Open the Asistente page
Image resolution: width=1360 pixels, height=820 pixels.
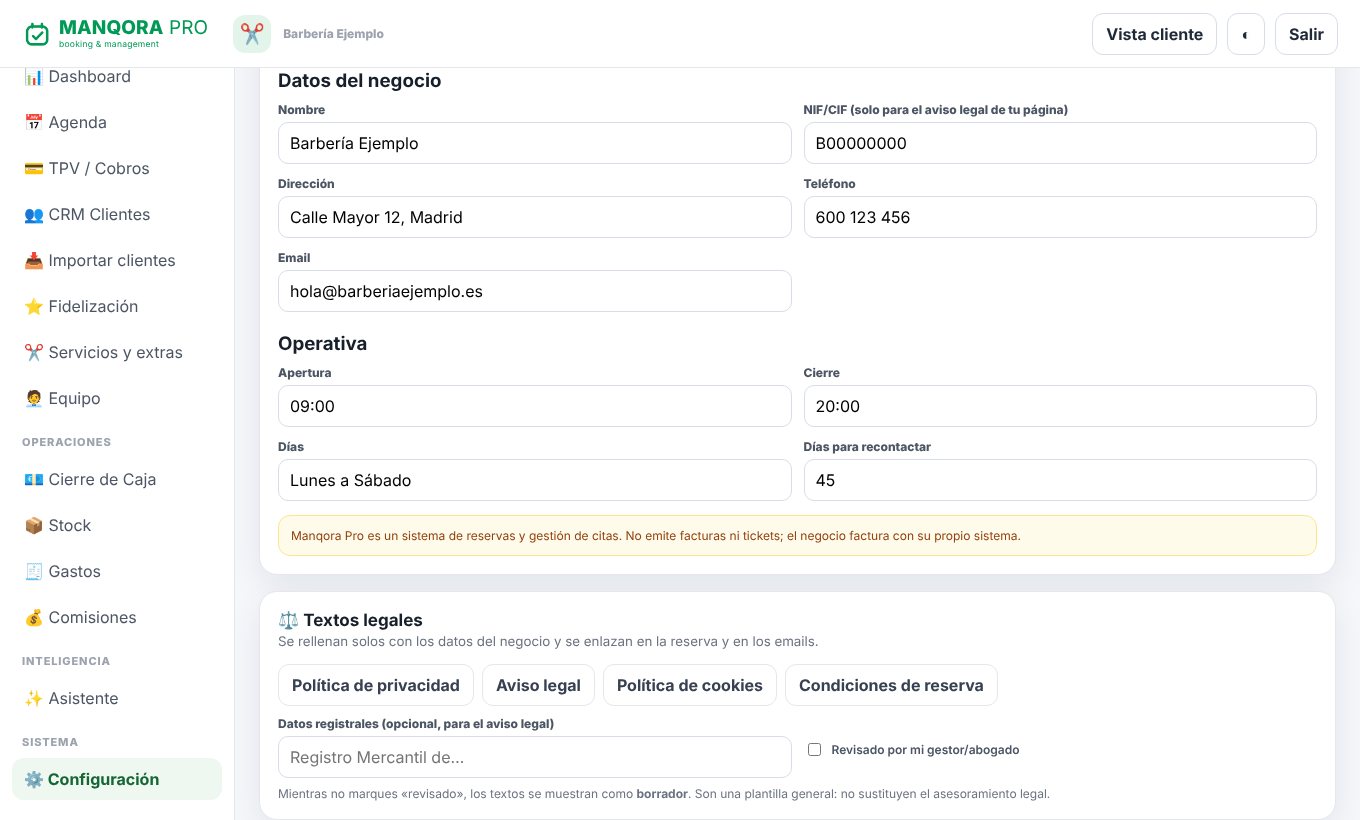(x=117, y=699)
